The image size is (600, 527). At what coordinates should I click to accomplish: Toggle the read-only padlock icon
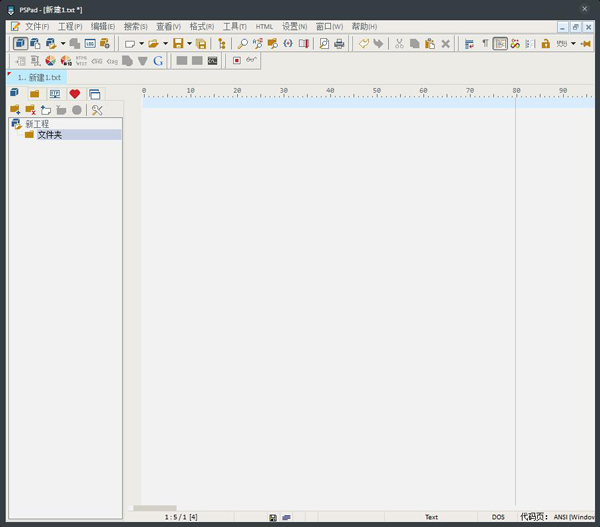[x=545, y=43]
